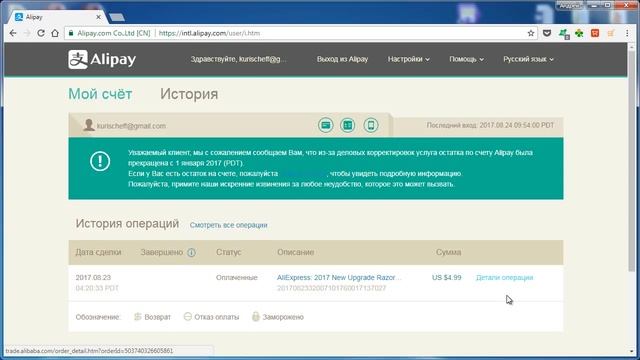Switch to the История tab
This screenshot has height=360, width=640.
[189, 94]
